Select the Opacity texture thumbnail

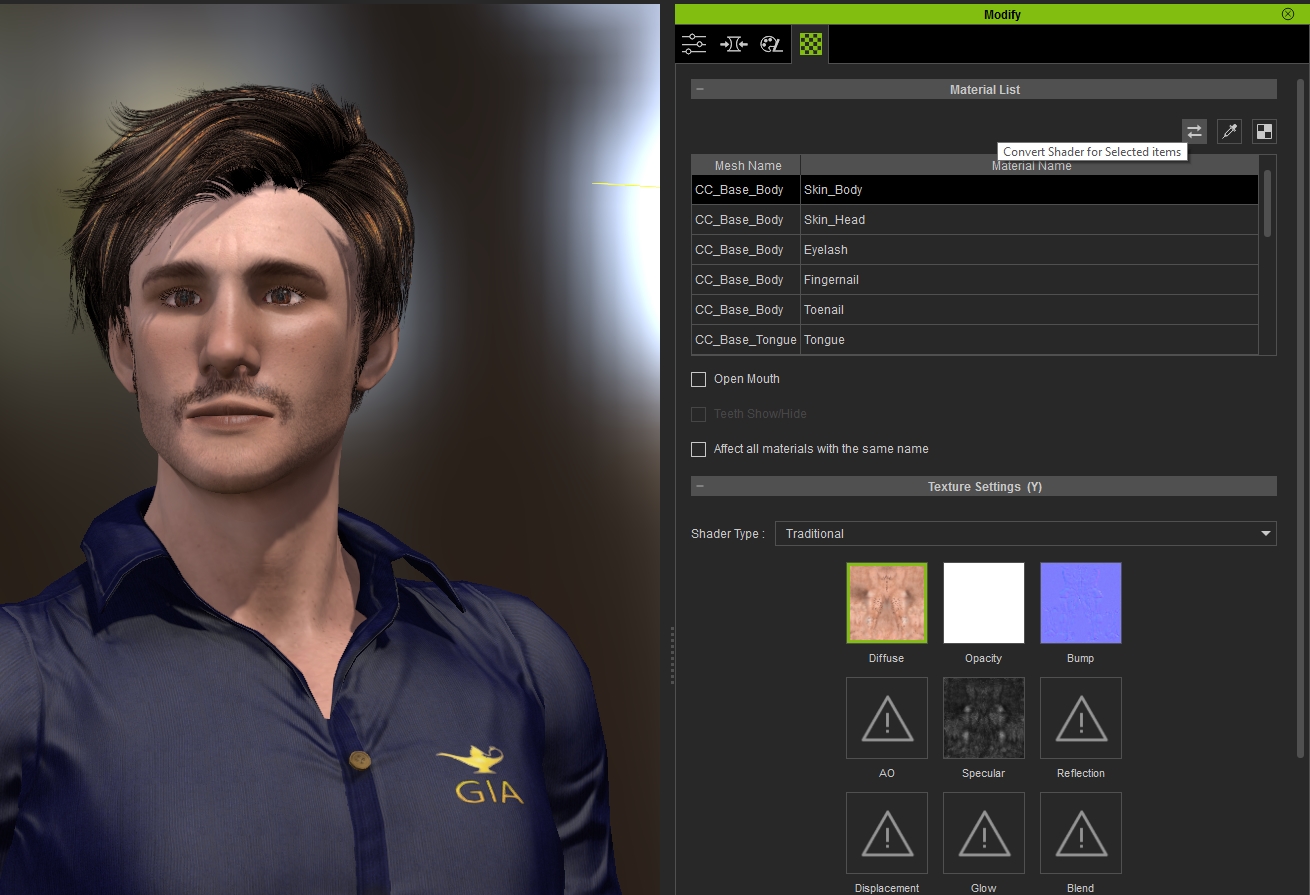984,603
